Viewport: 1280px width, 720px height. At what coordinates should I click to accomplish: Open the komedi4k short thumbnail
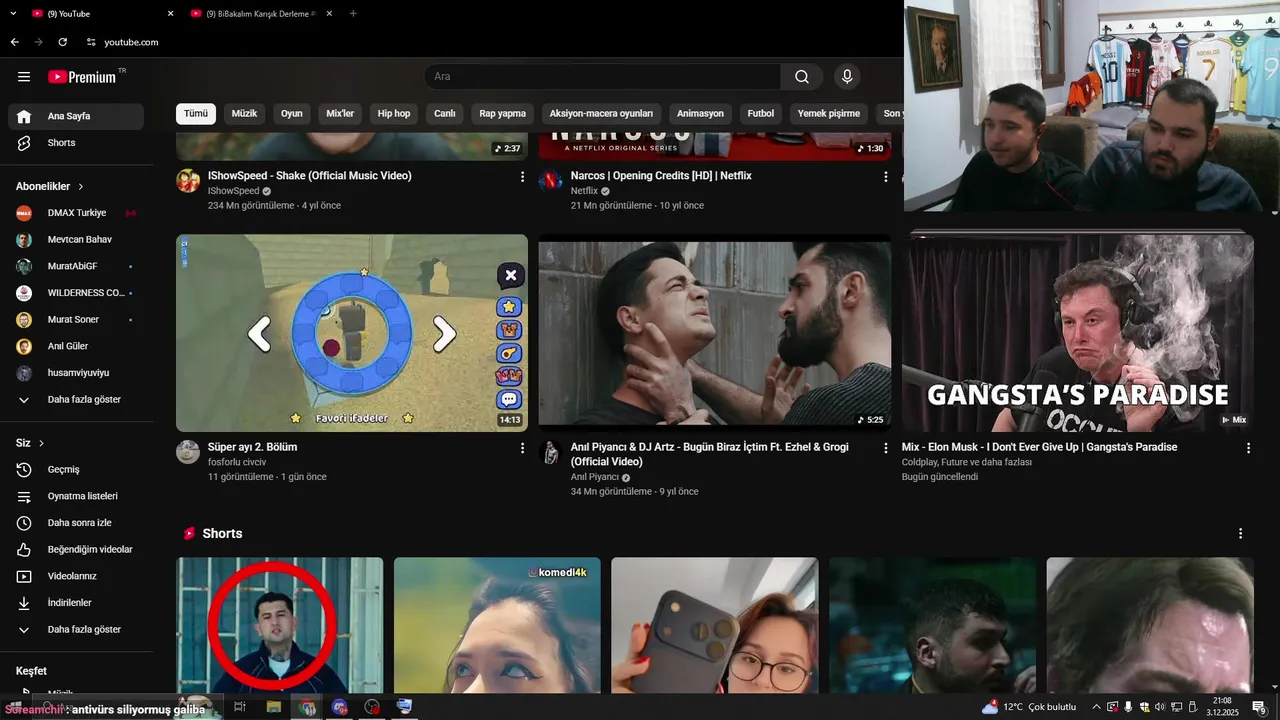497,625
